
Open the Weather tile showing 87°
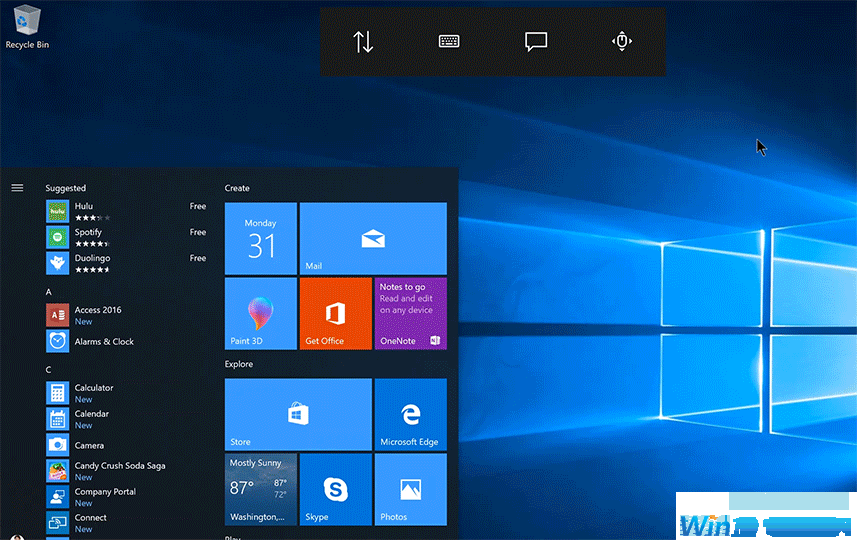pyautogui.click(x=260, y=489)
